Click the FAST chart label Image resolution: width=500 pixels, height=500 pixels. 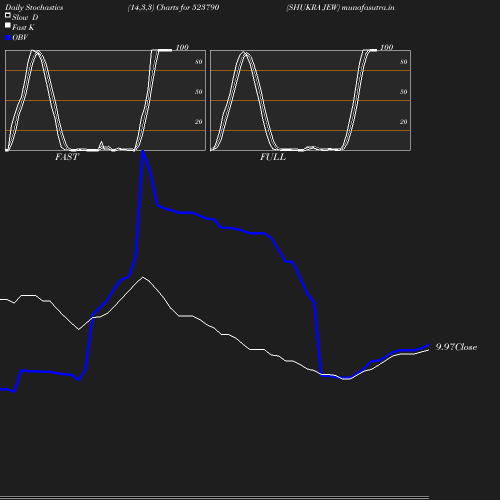click(67, 157)
